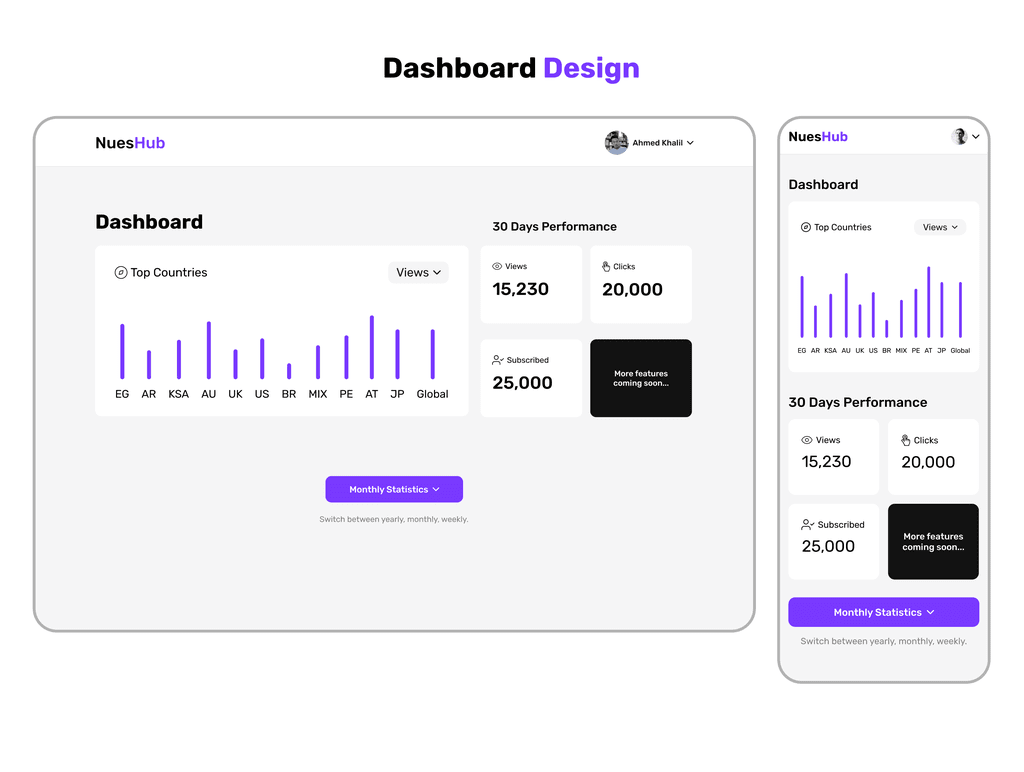Click the user-check icon on desktop Subscribed card
This screenshot has height=772, width=1024.
498,360
